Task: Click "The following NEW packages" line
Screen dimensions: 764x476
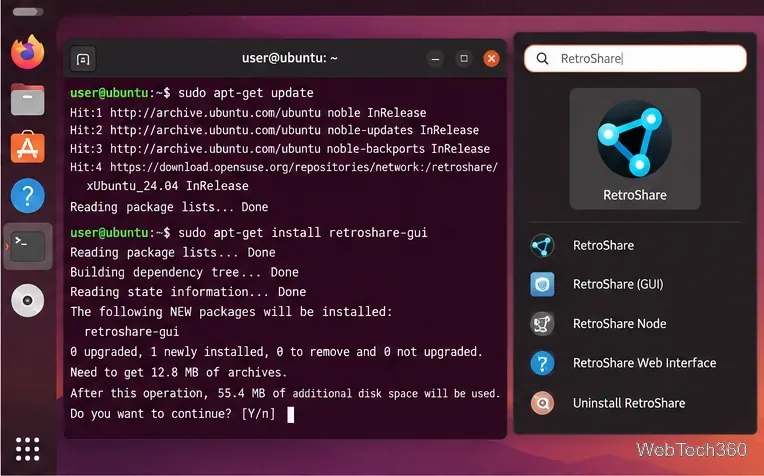Action: pyautogui.click(x=231, y=312)
